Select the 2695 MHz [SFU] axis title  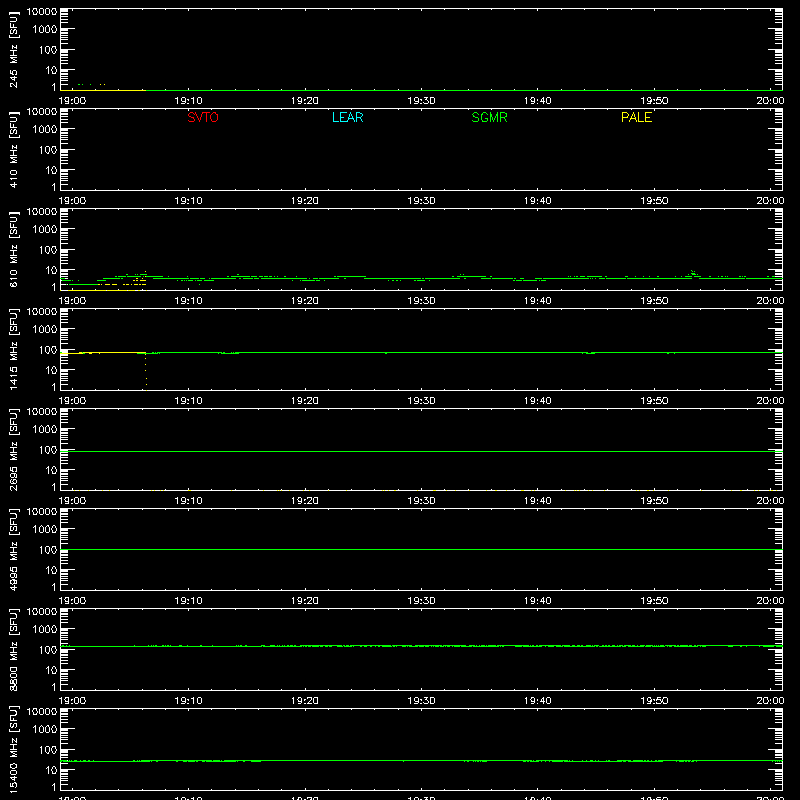click(x=13, y=450)
